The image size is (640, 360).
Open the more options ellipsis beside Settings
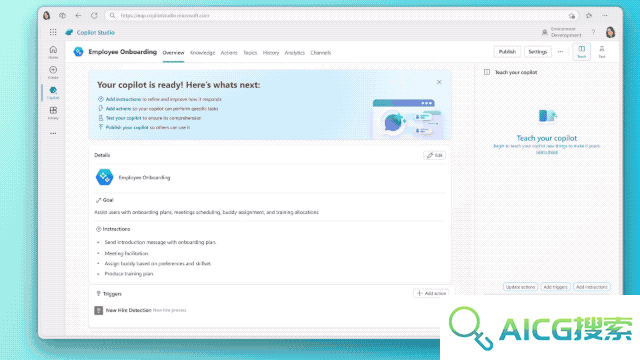point(560,52)
